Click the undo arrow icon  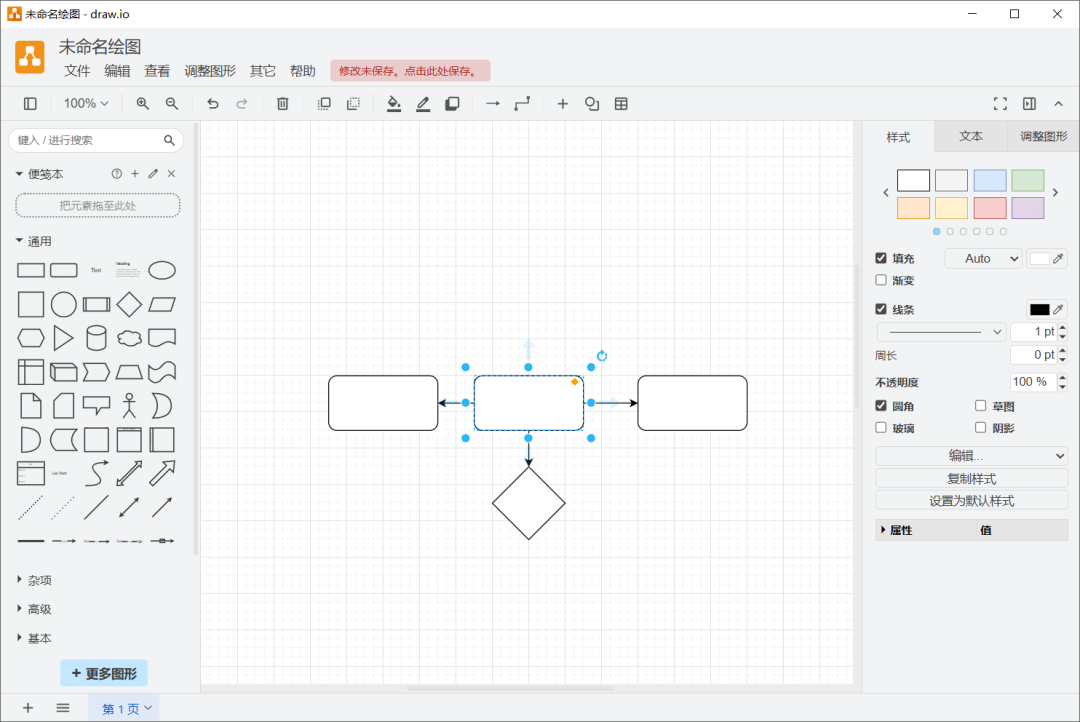pos(212,104)
